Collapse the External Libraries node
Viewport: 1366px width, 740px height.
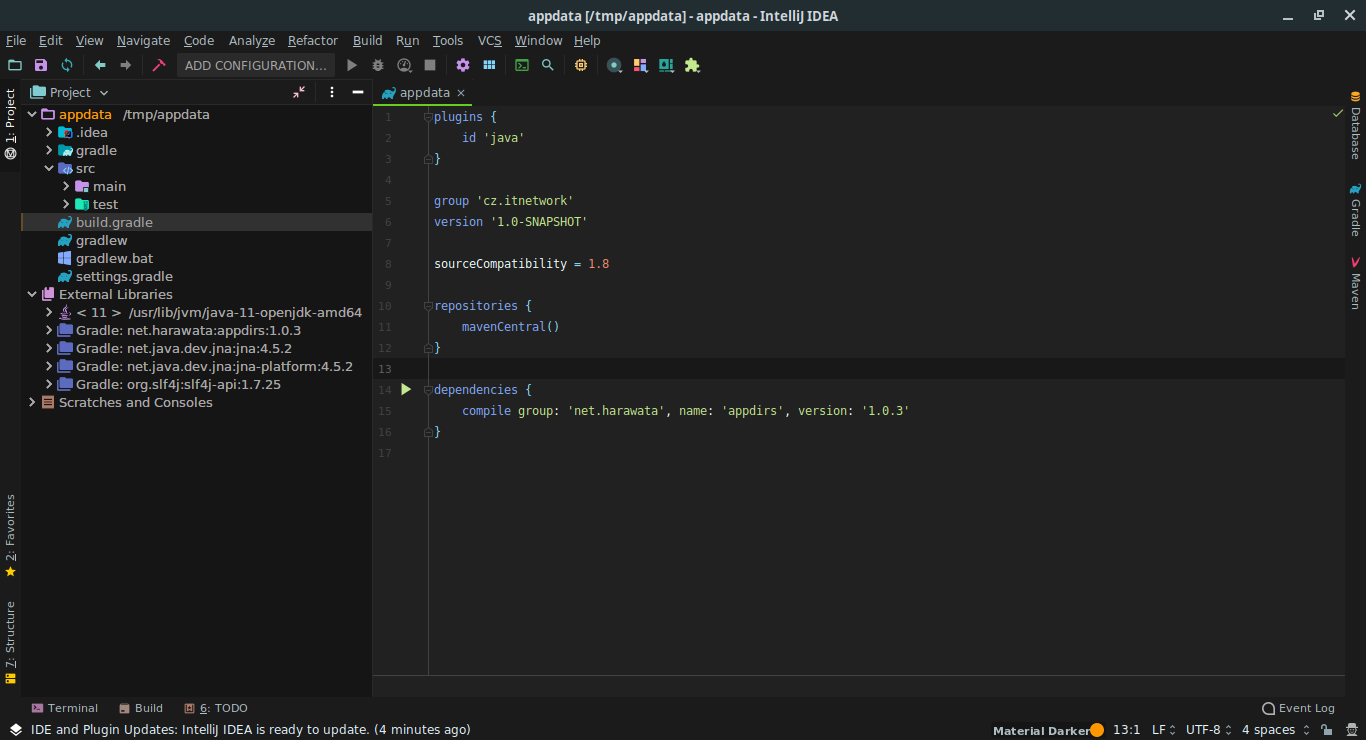(32, 294)
